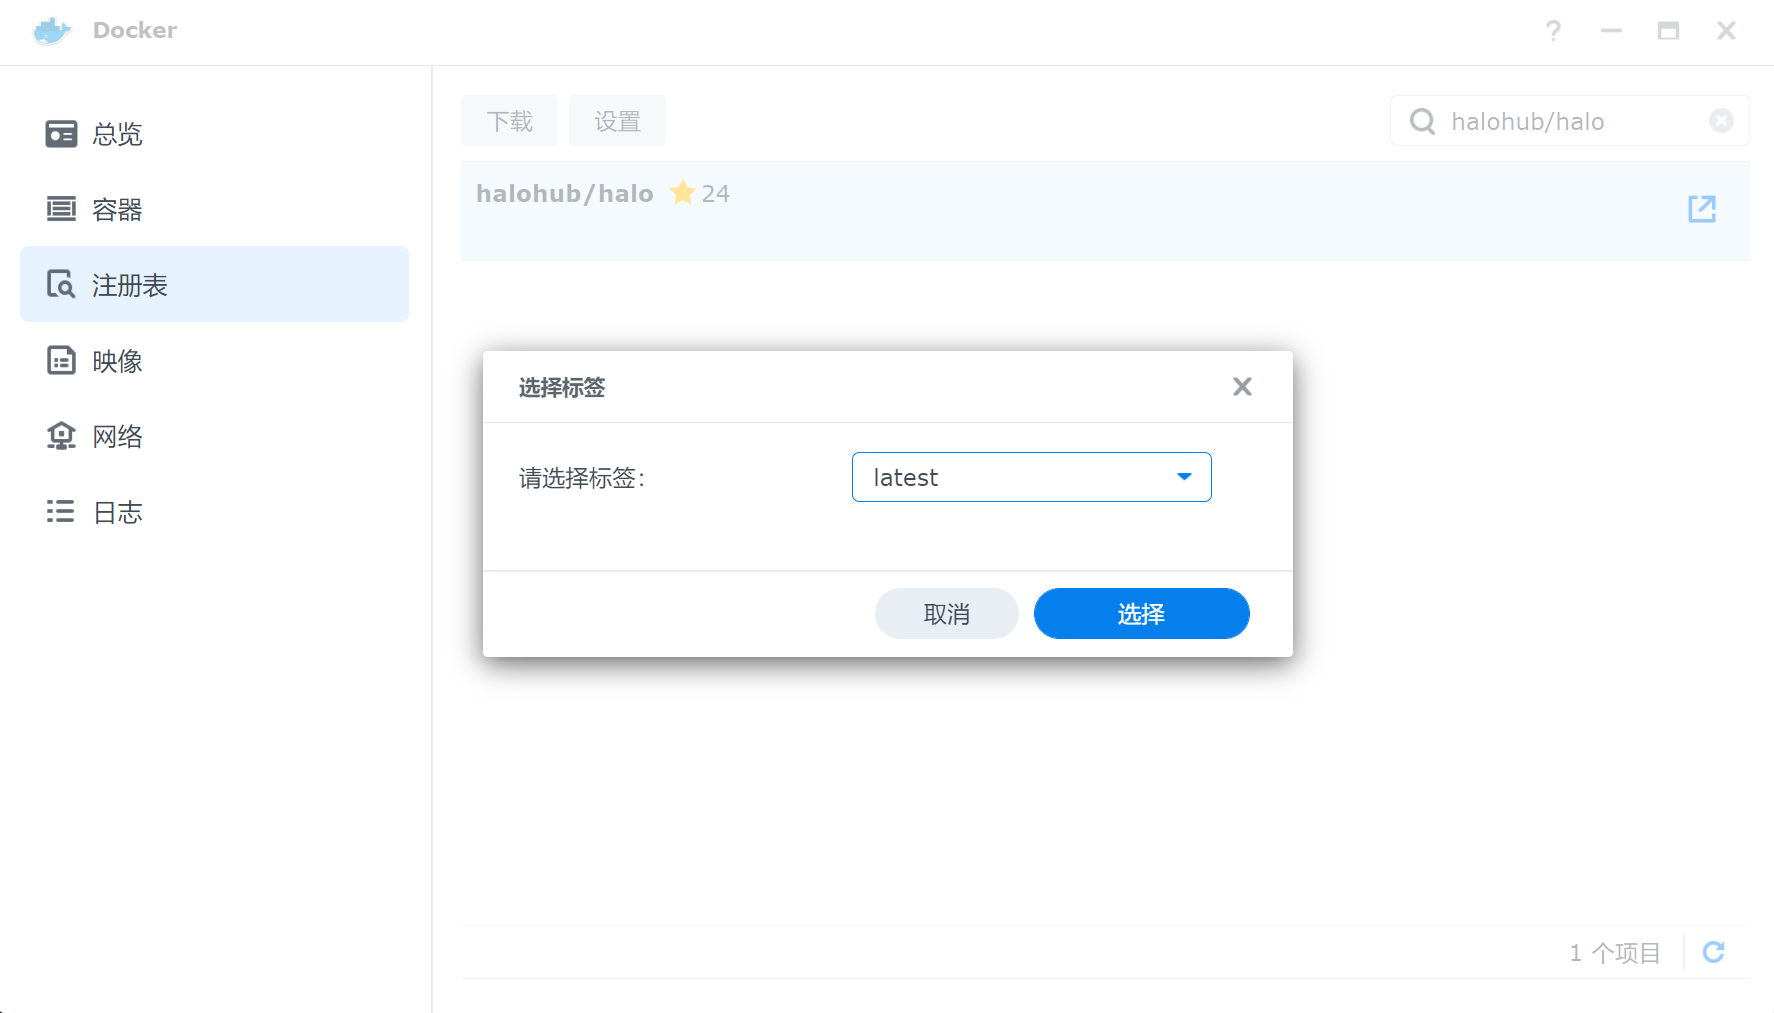The image size is (1774, 1013).
Task: Click the 下载 download button
Action: [510, 121]
